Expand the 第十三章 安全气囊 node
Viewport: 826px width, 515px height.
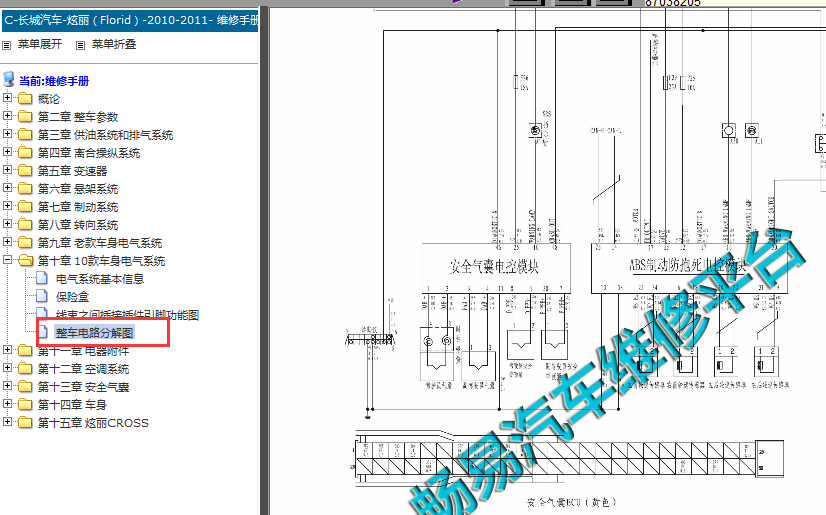[7, 385]
